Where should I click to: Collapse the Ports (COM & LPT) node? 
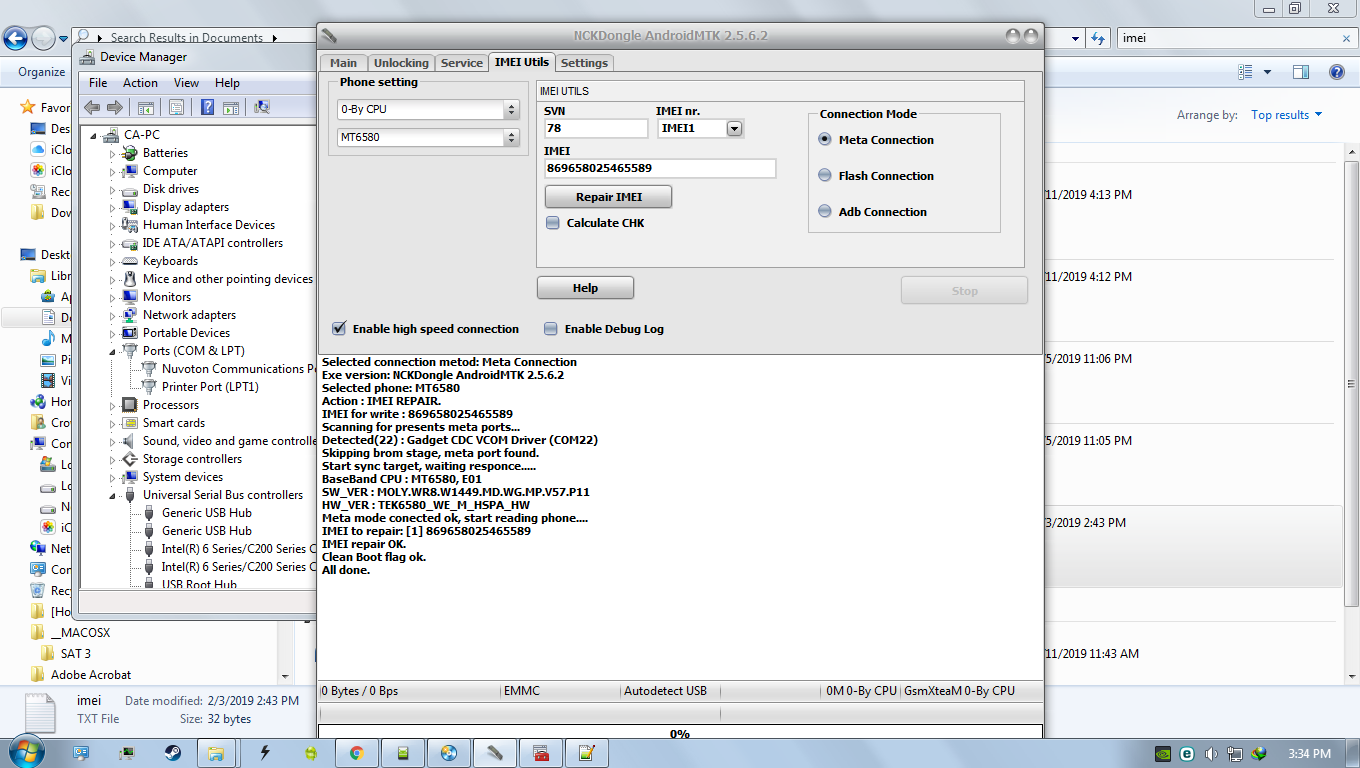[112, 351]
